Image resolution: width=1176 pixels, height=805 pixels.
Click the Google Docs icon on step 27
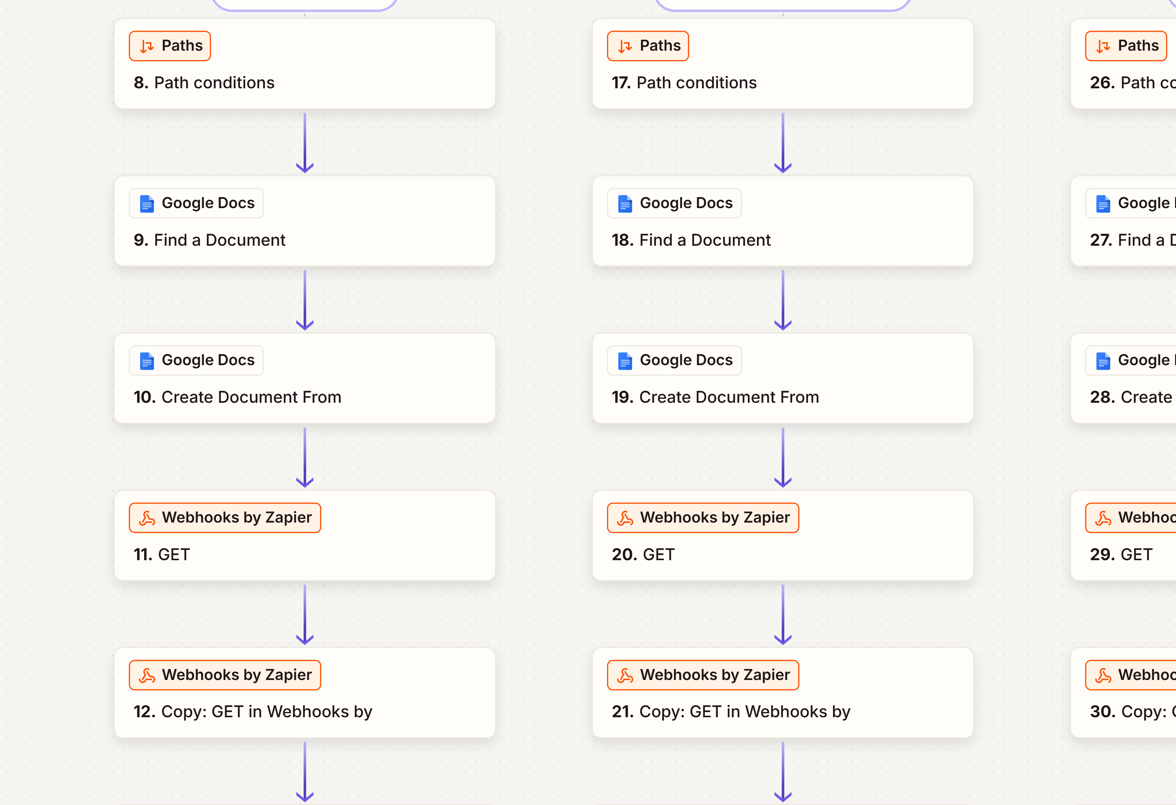[x=1102, y=203]
